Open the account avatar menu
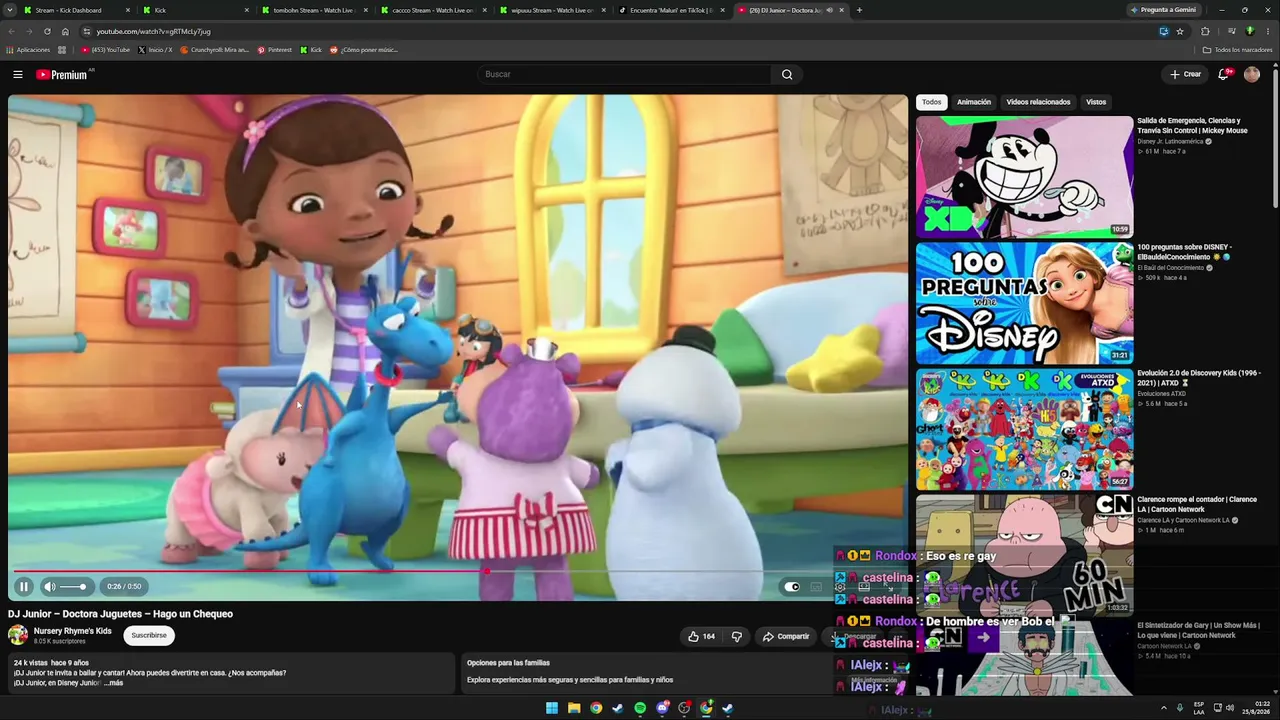 [x=1252, y=74]
